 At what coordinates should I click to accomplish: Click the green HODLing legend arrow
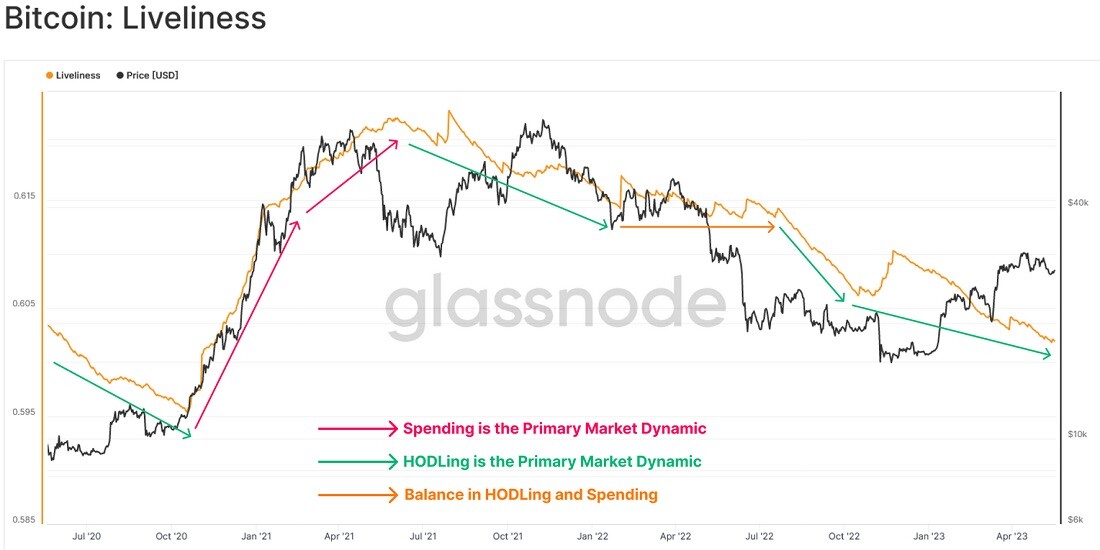[x=358, y=462]
